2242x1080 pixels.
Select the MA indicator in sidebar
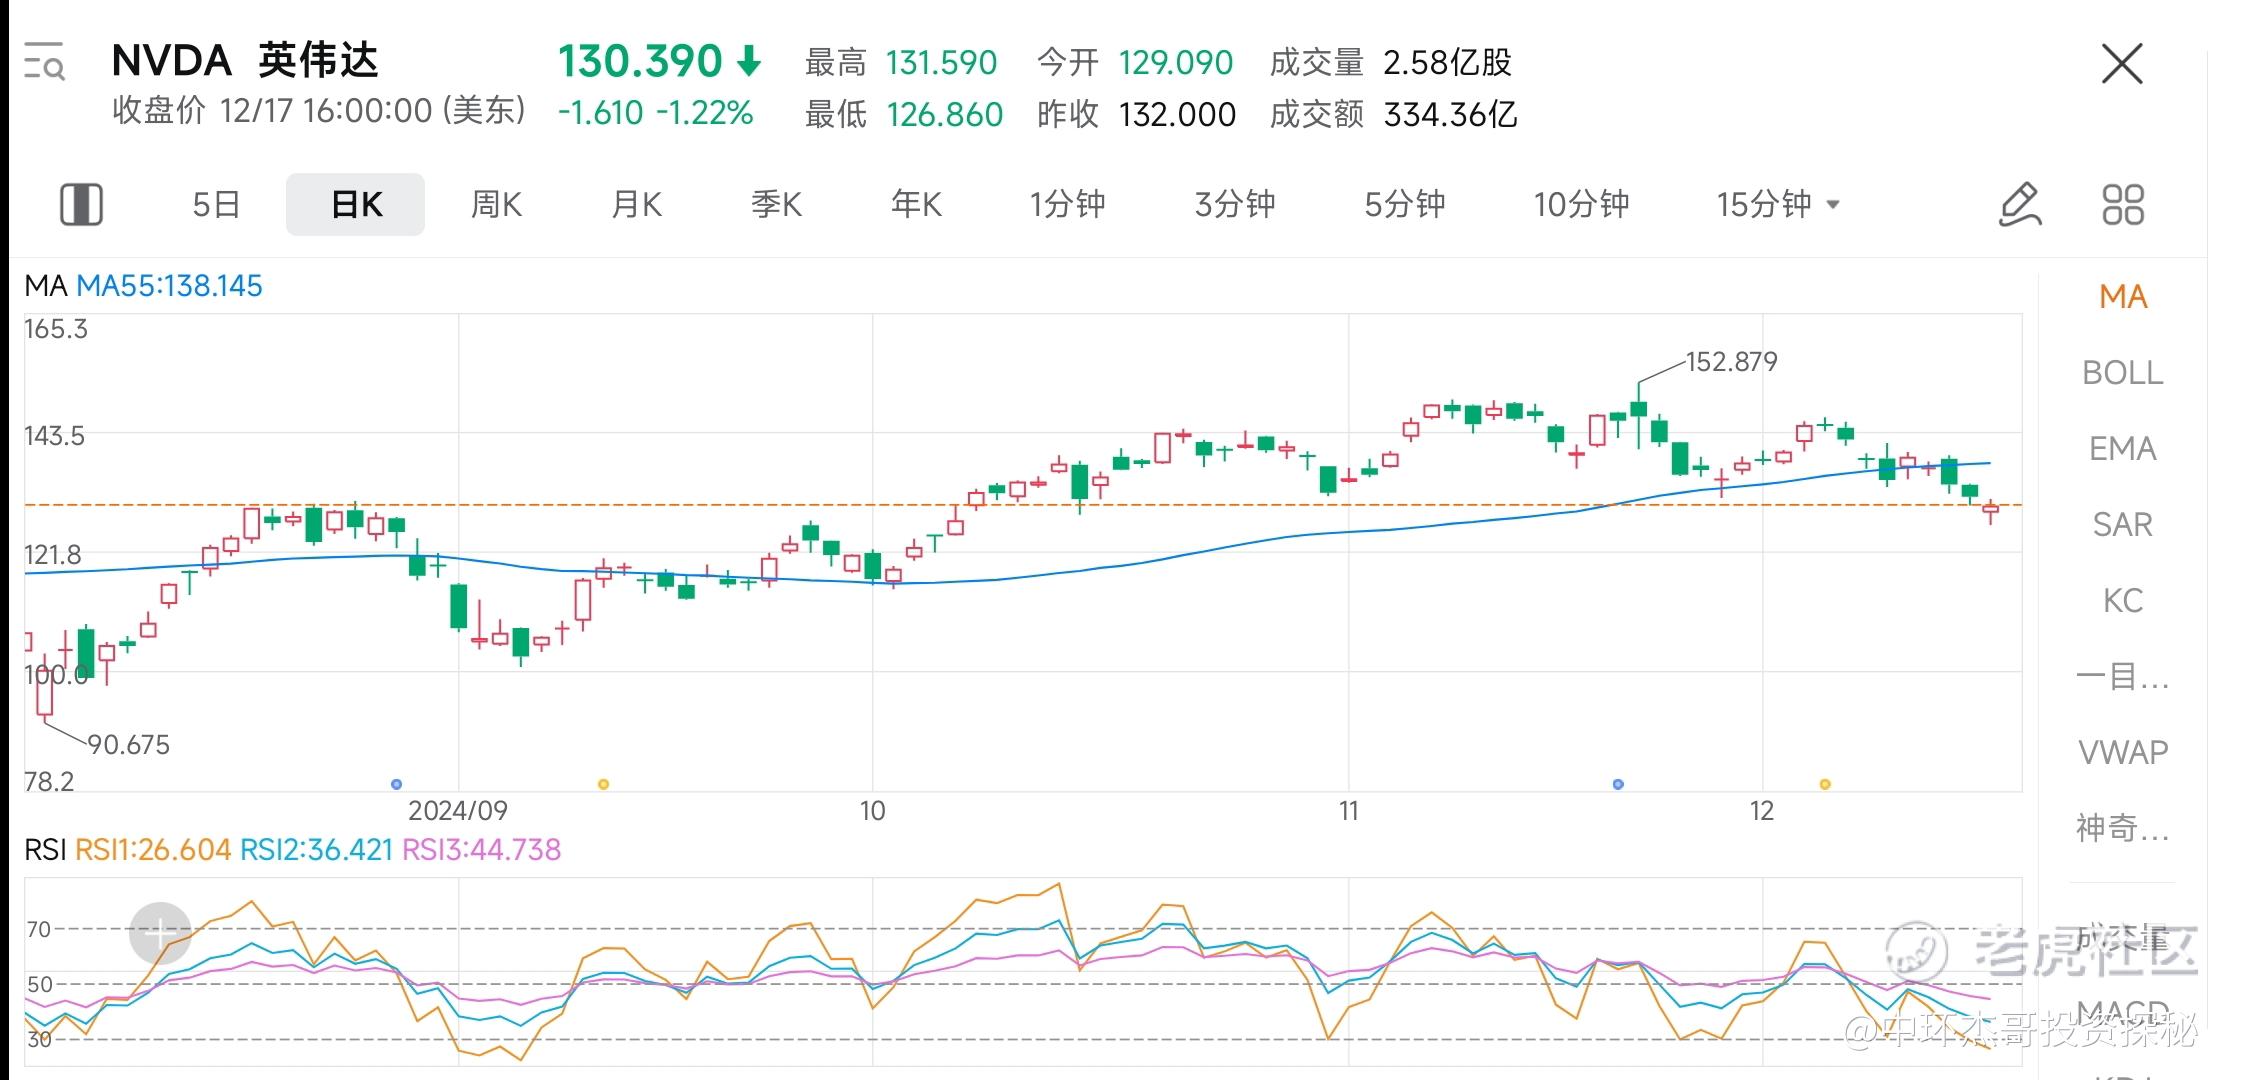[2123, 297]
